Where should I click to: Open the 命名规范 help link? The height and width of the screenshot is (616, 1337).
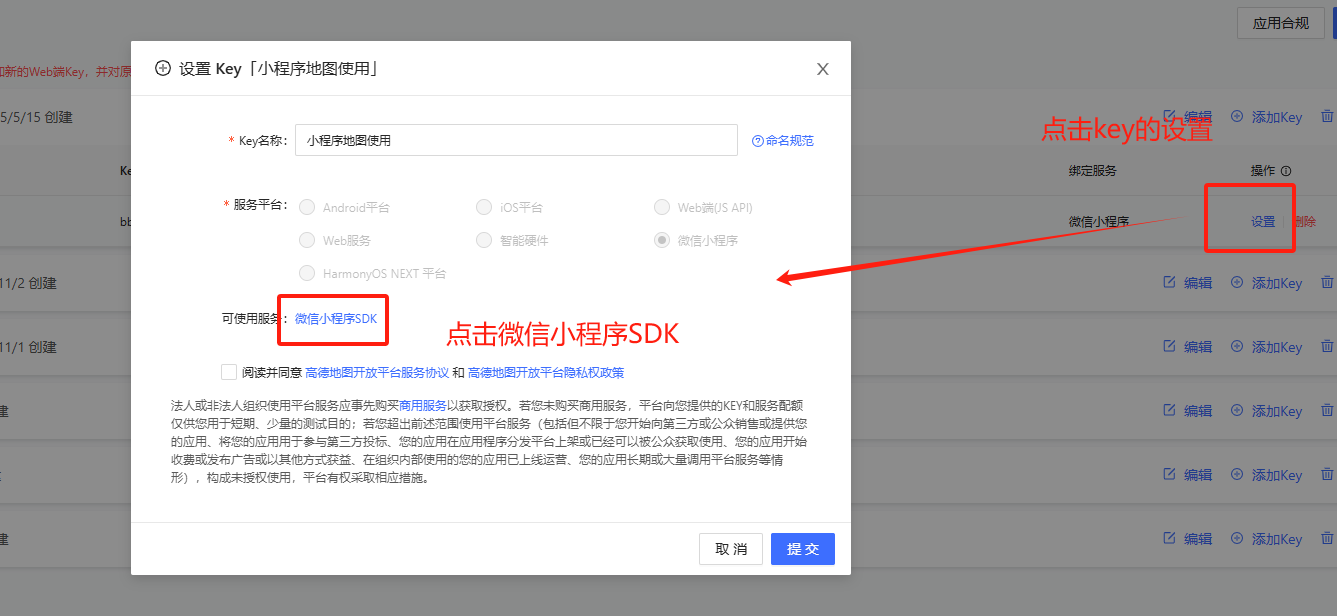pyautogui.click(x=783, y=141)
